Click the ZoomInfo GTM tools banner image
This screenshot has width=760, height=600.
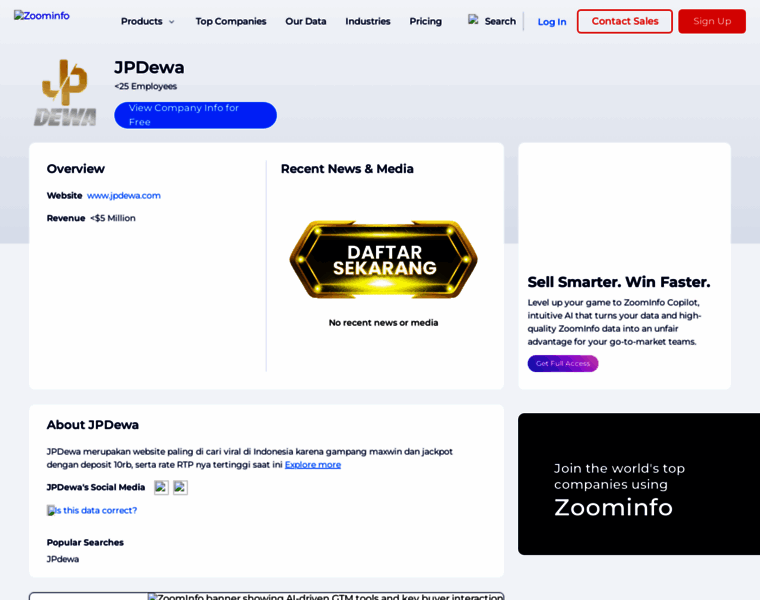click(326, 597)
